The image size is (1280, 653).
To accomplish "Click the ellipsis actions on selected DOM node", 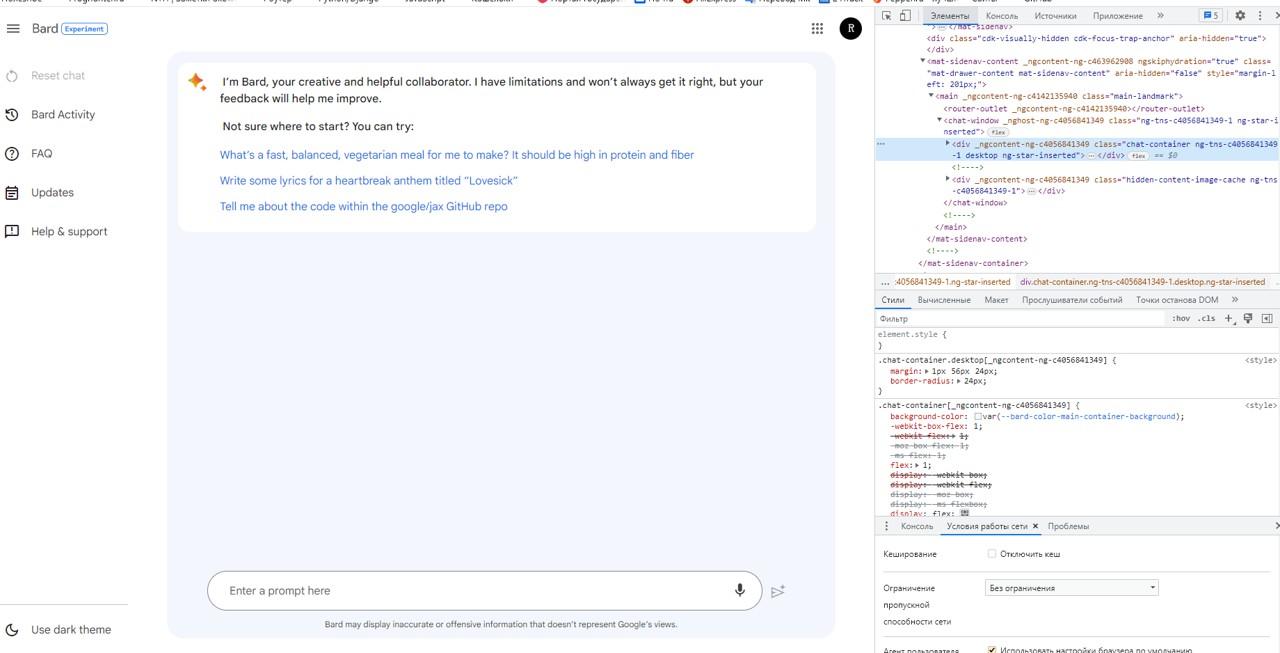I will [881, 144].
